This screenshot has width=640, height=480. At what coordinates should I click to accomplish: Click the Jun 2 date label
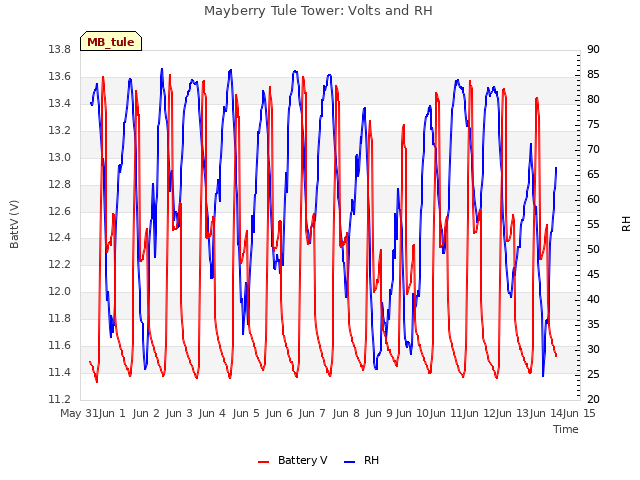(x=146, y=413)
